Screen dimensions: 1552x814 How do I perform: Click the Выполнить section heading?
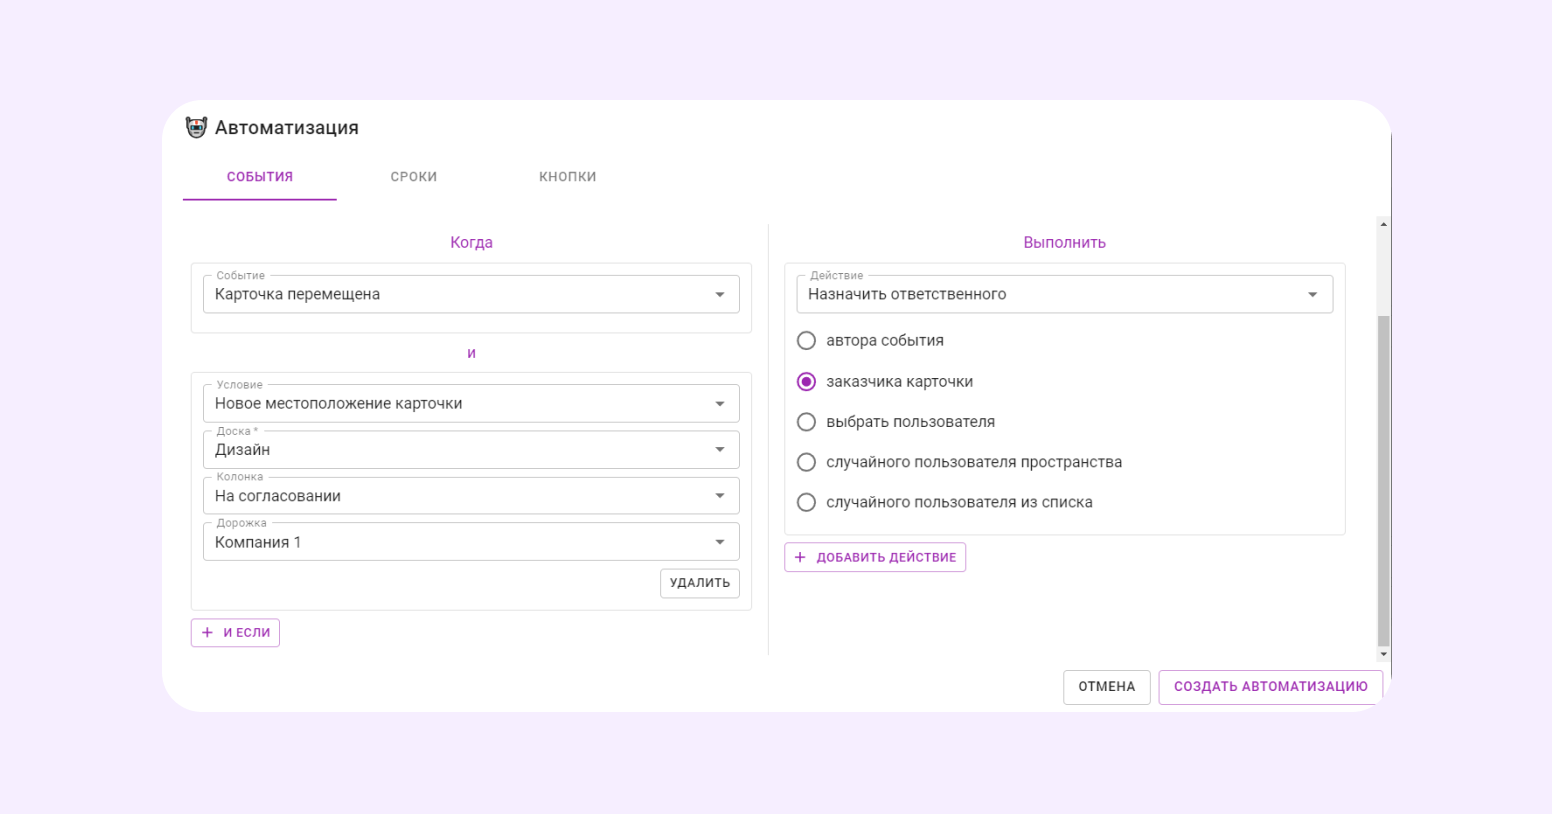(x=1064, y=243)
